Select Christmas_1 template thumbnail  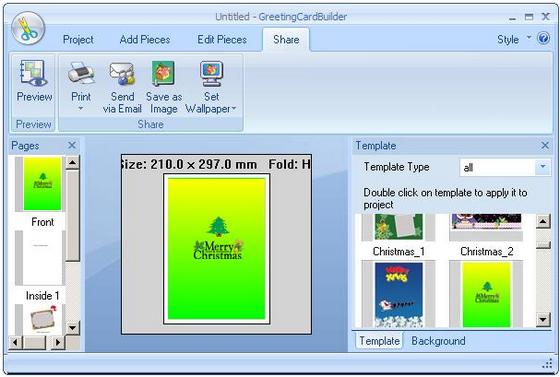point(398,227)
